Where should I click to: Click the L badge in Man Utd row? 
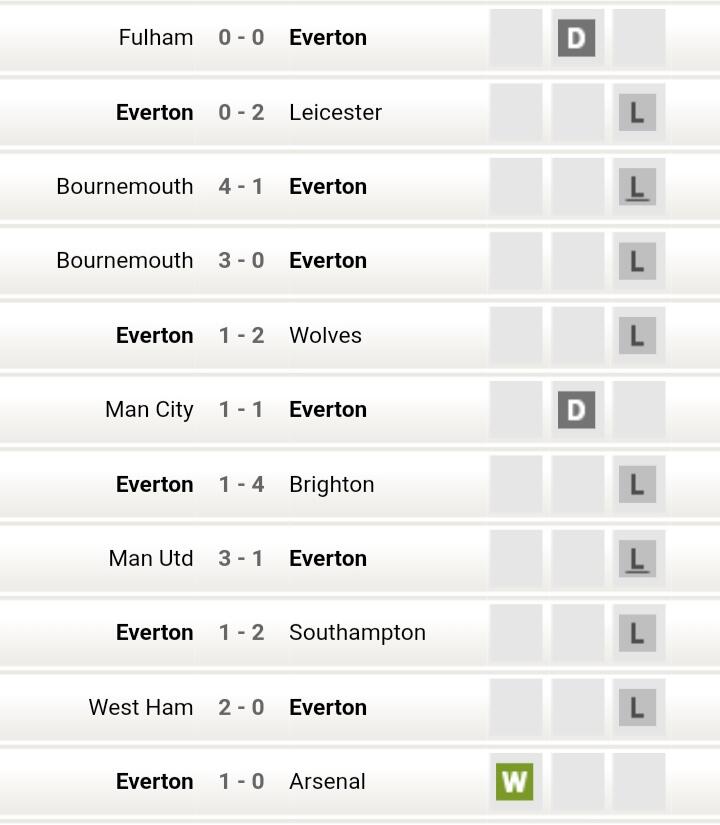click(637, 558)
